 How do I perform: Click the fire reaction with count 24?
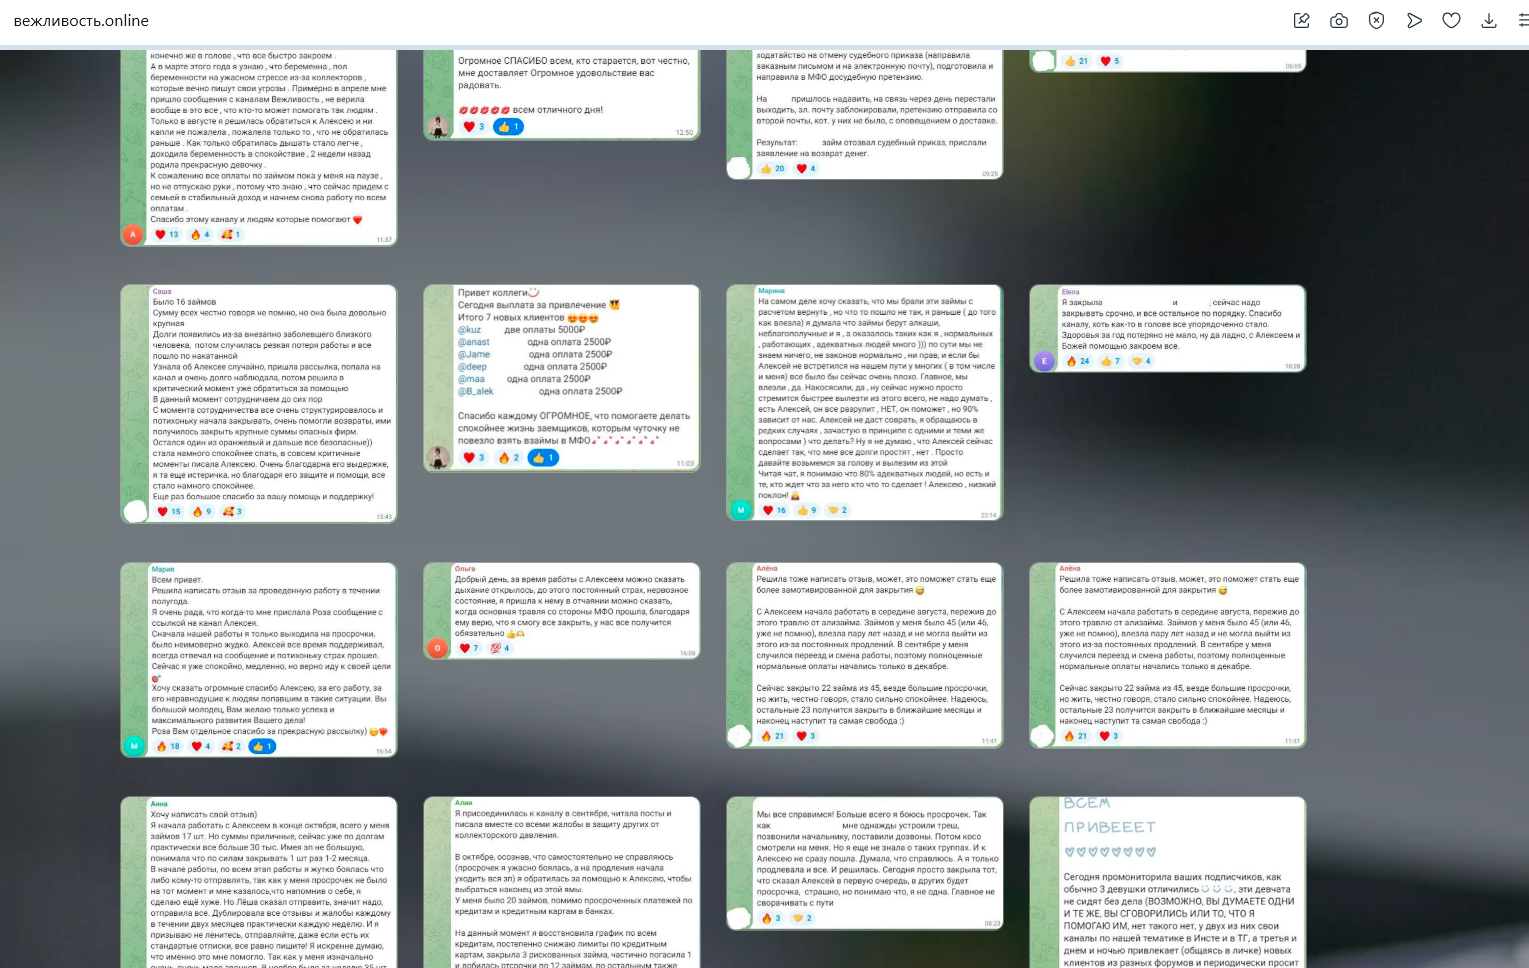click(1078, 361)
